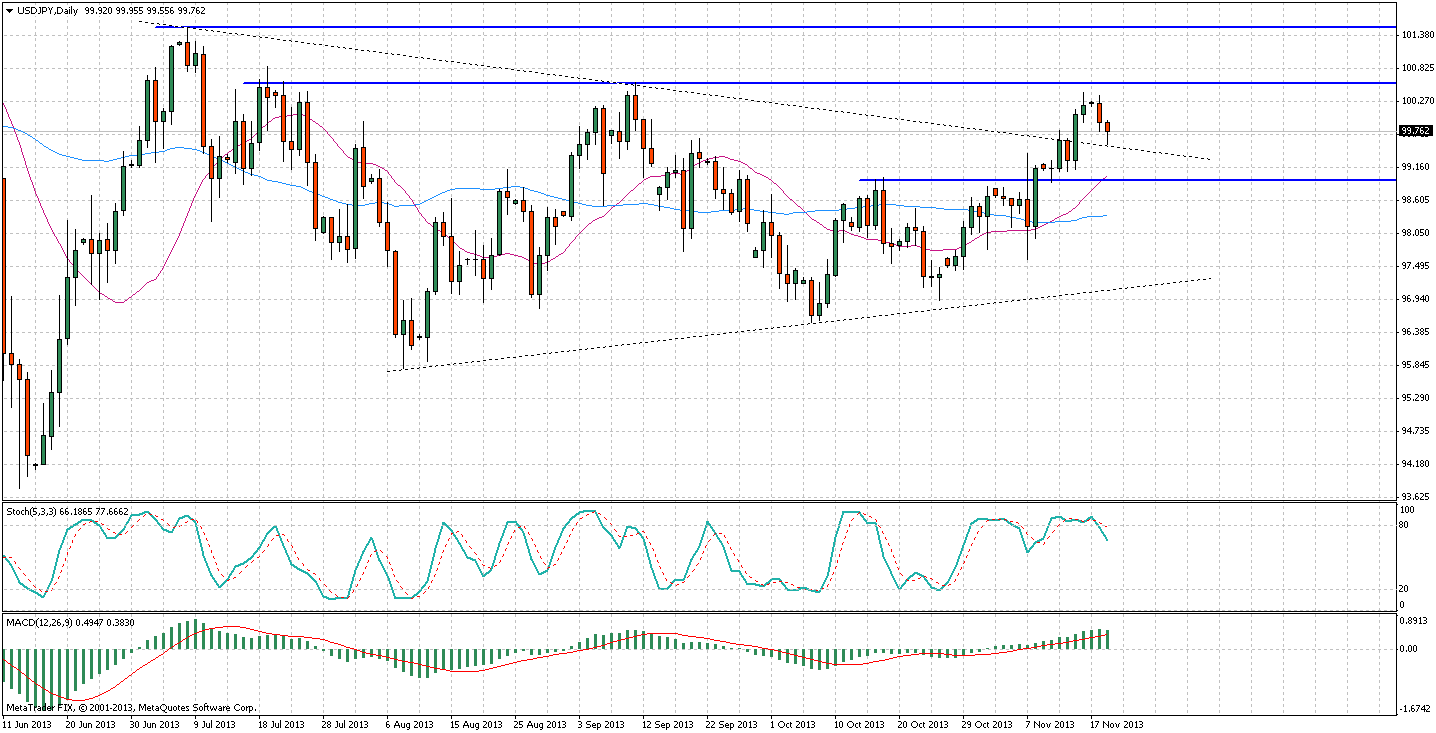The width and height of the screenshot is (1436, 733).
Task: Select the topmost blue horizontal resistance line
Action: (x=800, y=27)
